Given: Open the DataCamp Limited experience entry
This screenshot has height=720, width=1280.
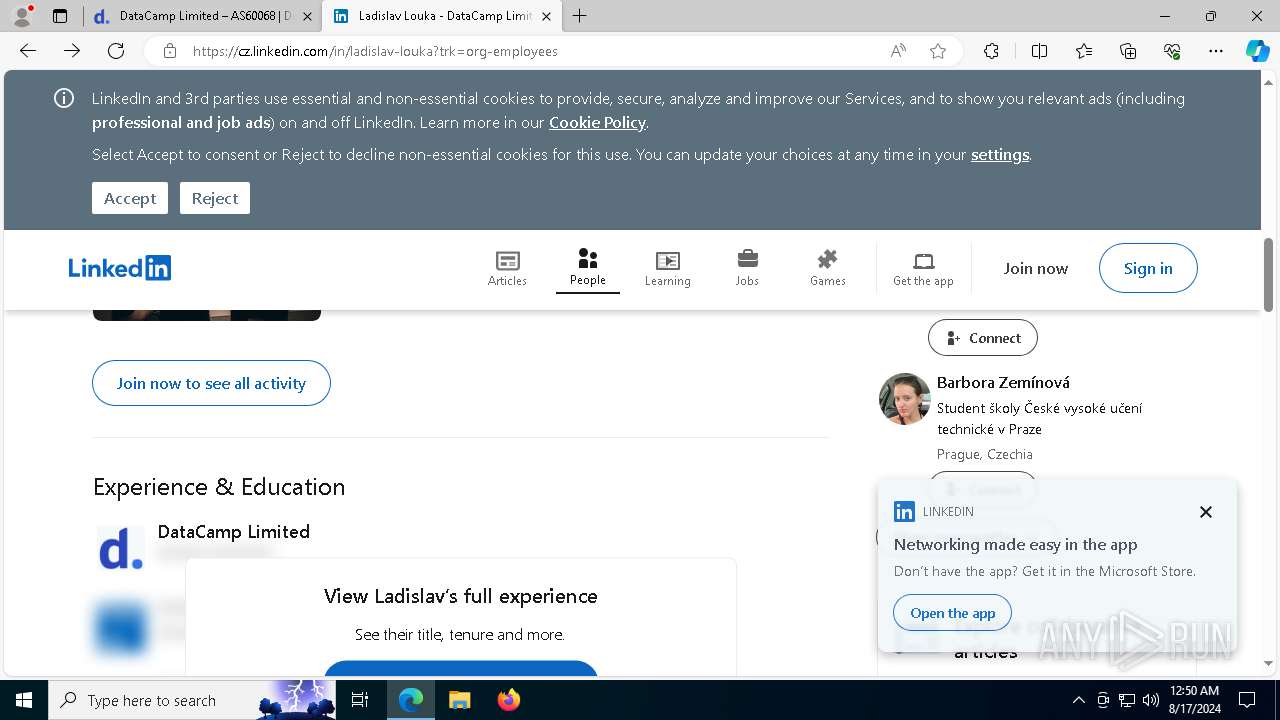Looking at the screenshot, I should 234,531.
